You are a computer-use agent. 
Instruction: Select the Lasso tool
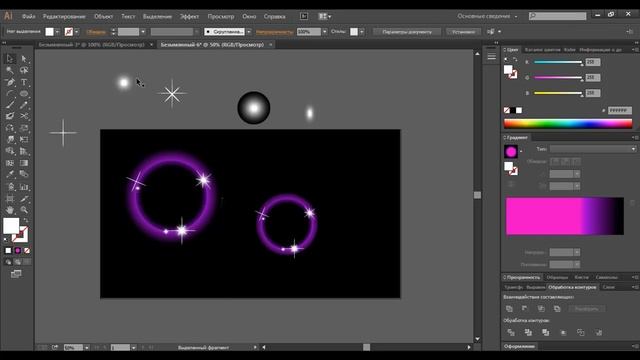(24, 70)
